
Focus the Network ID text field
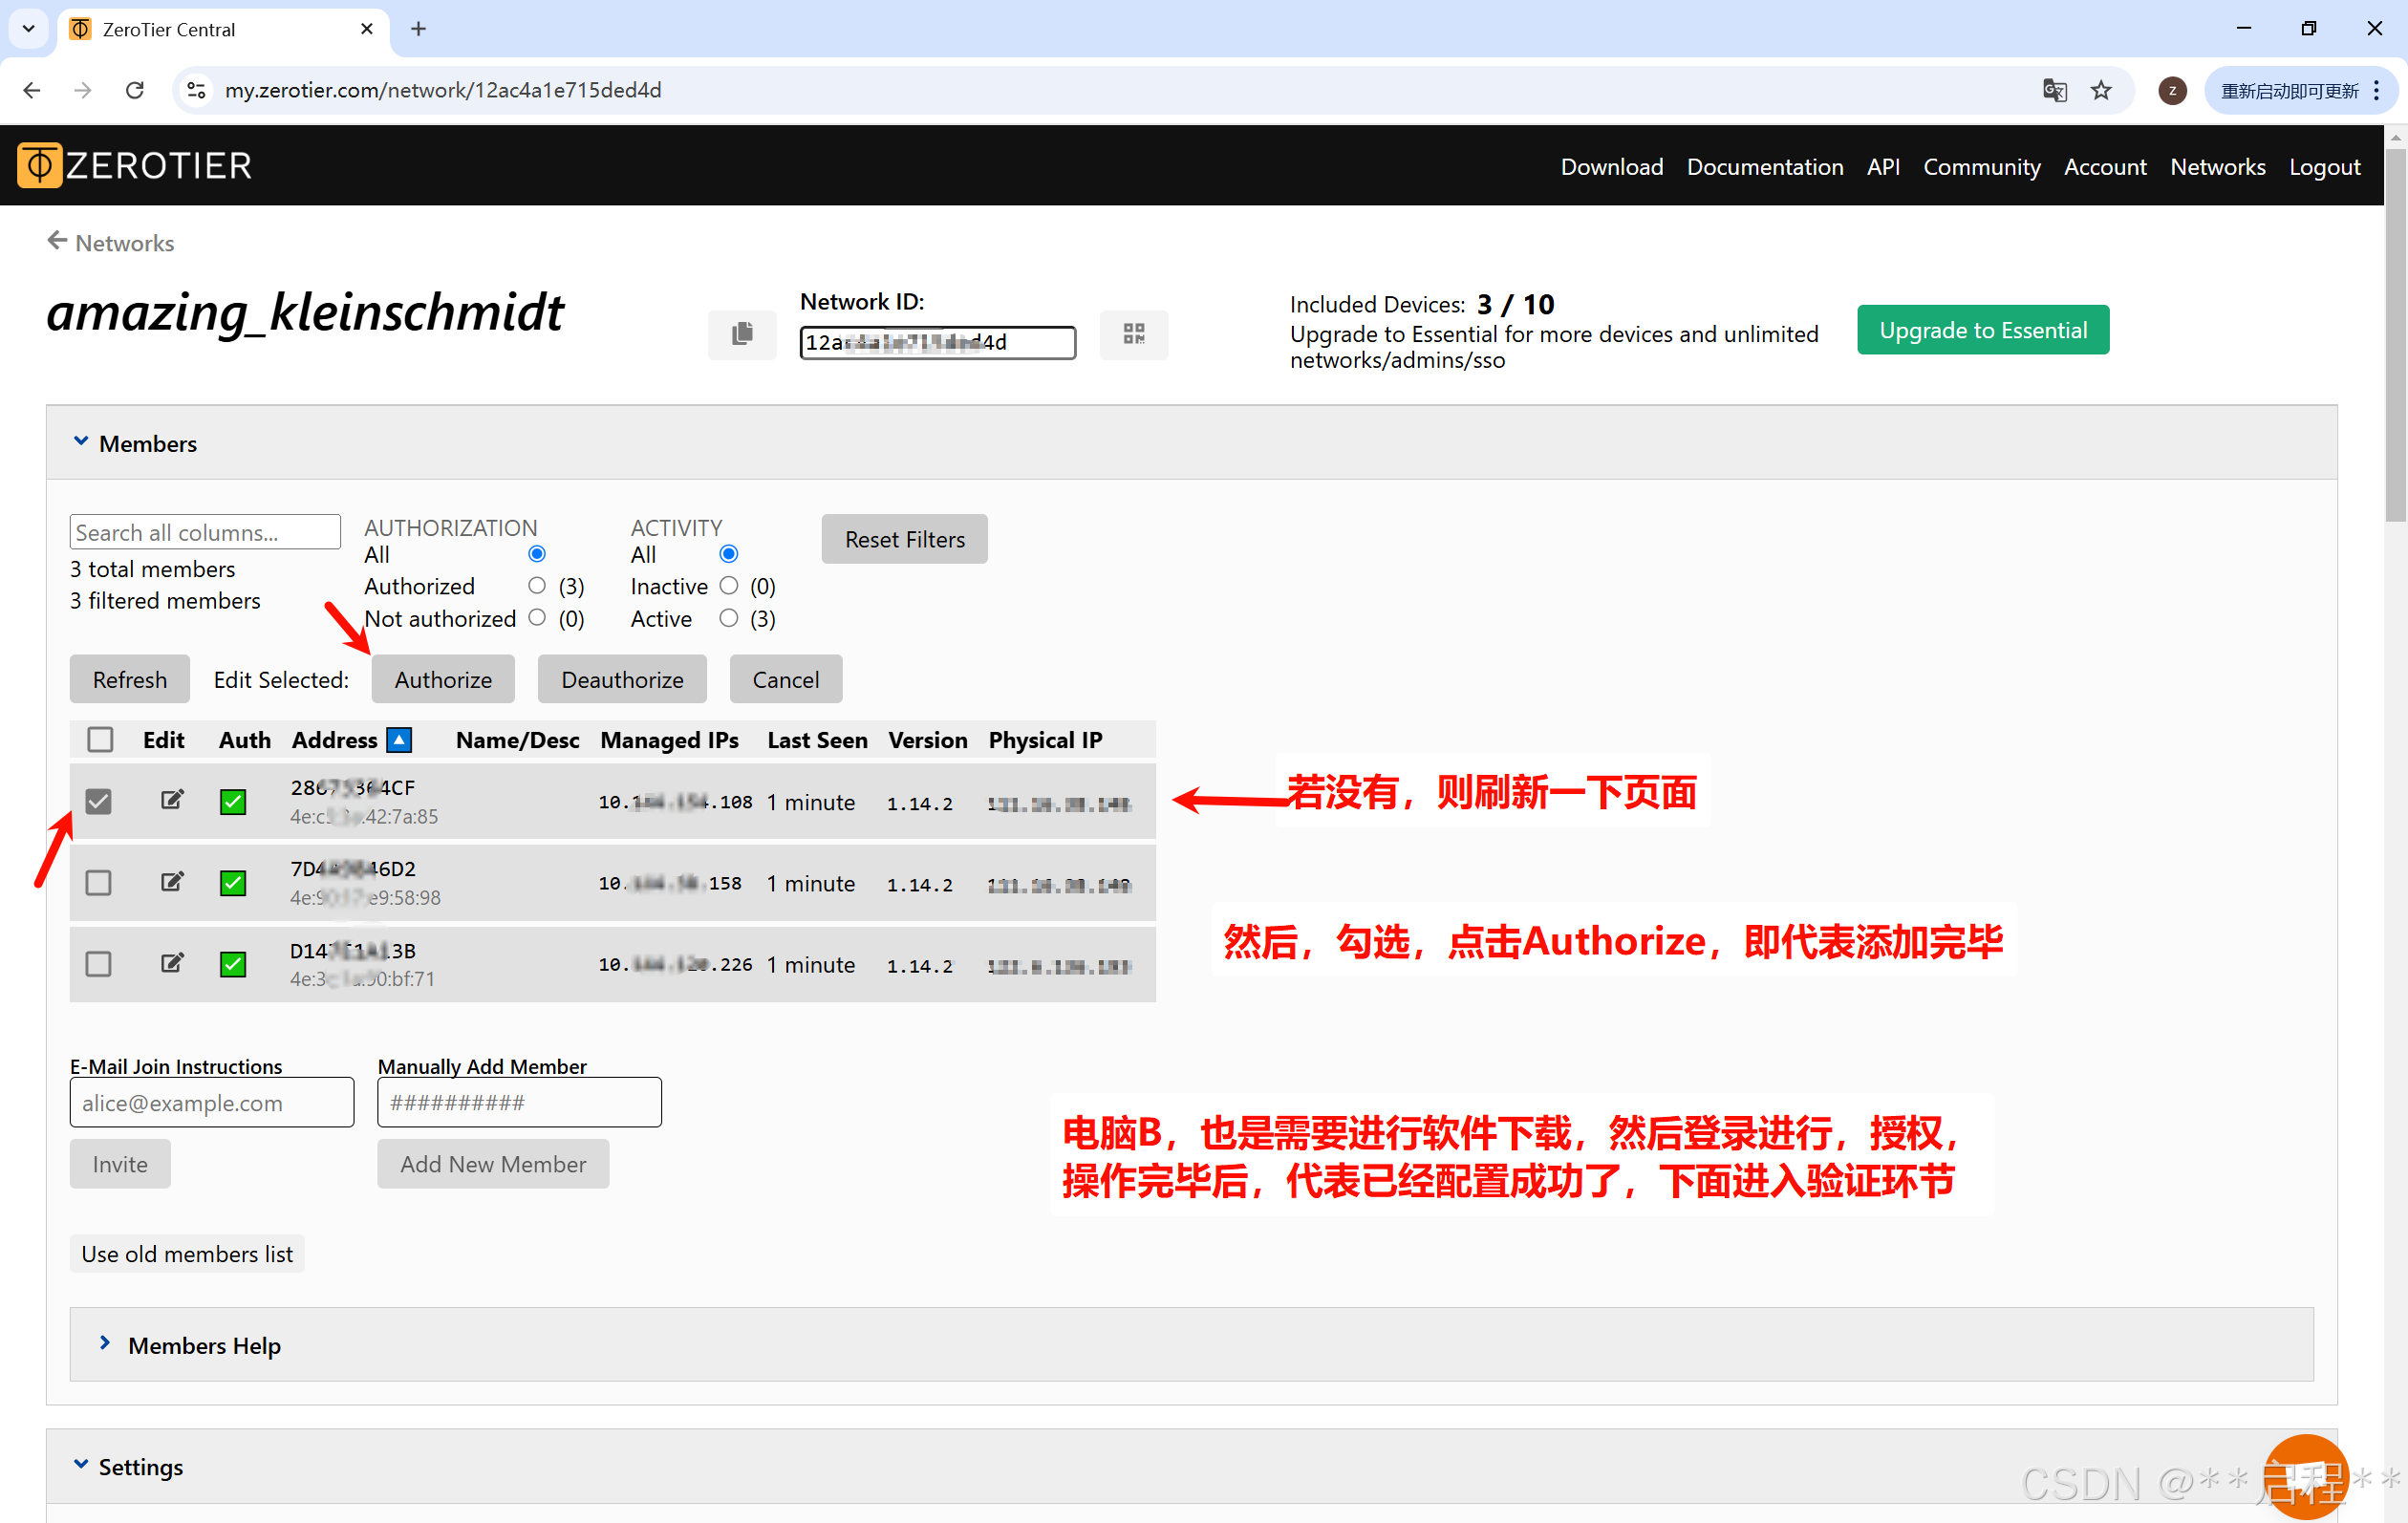(x=938, y=342)
